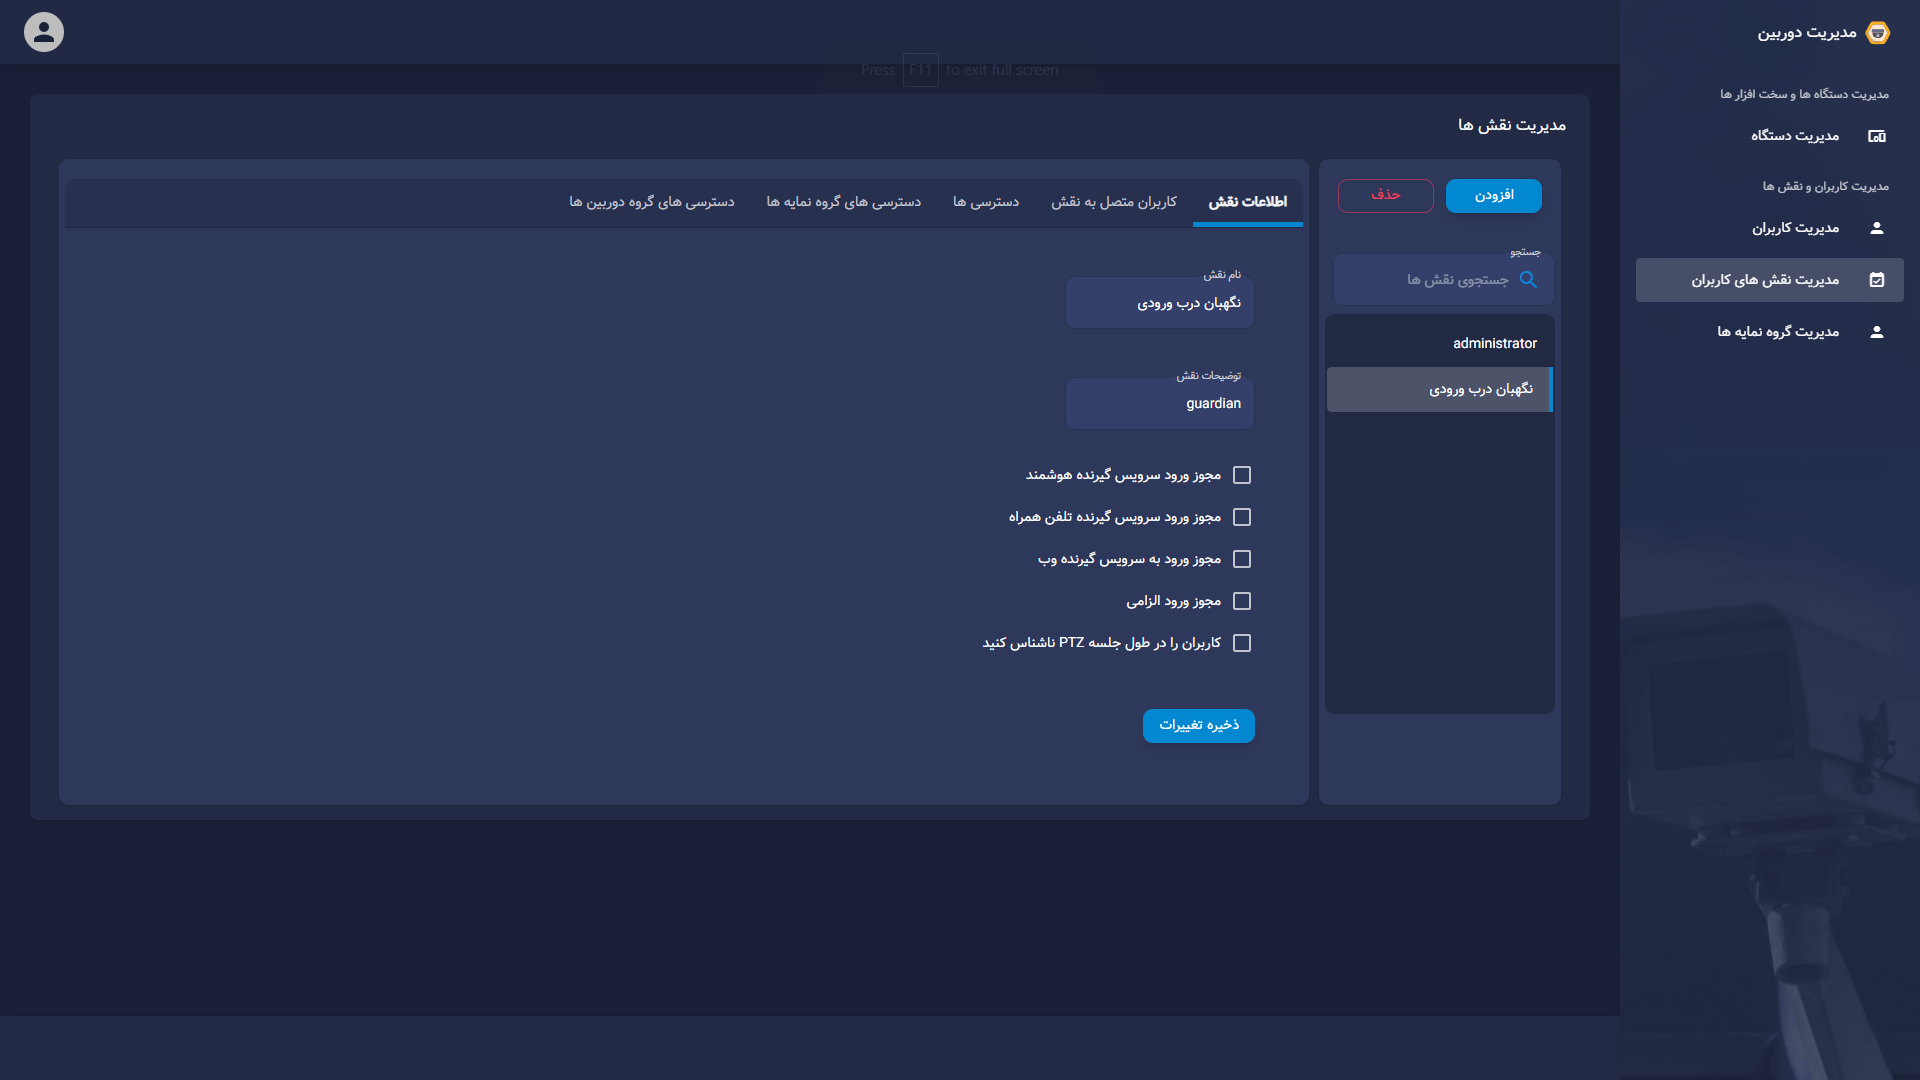This screenshot has width=1920, height=1080.
Task: Click مجوز ورود الزامی label text
Action: pyautogui.click(x=1174, y=601)
